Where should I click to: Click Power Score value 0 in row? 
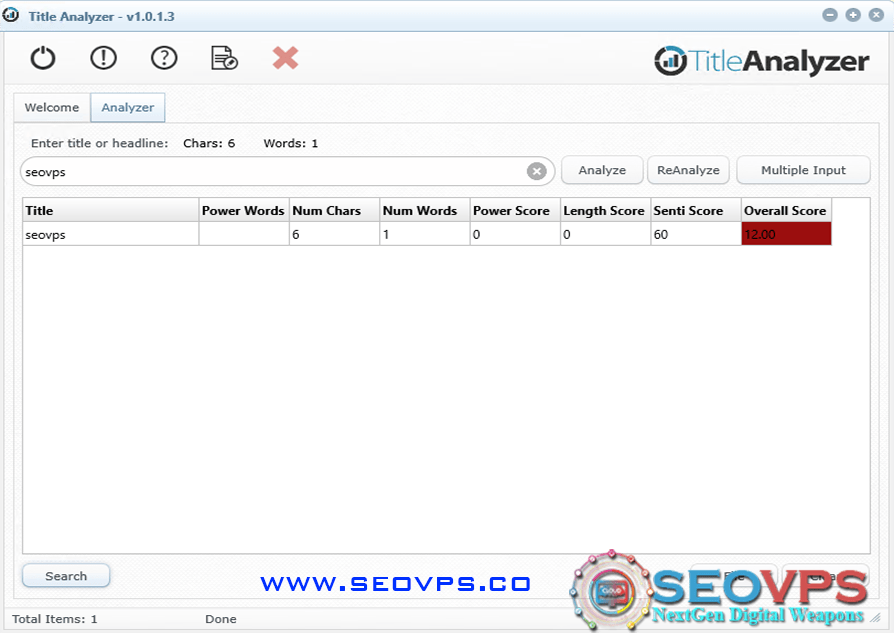(x=515, y=234)
